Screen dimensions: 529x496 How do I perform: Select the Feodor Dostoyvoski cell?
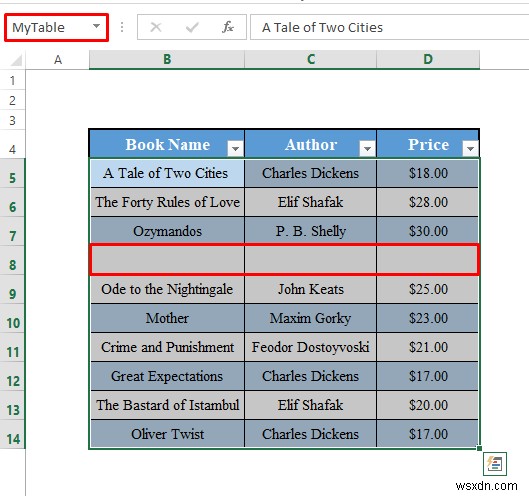[311, 347]
